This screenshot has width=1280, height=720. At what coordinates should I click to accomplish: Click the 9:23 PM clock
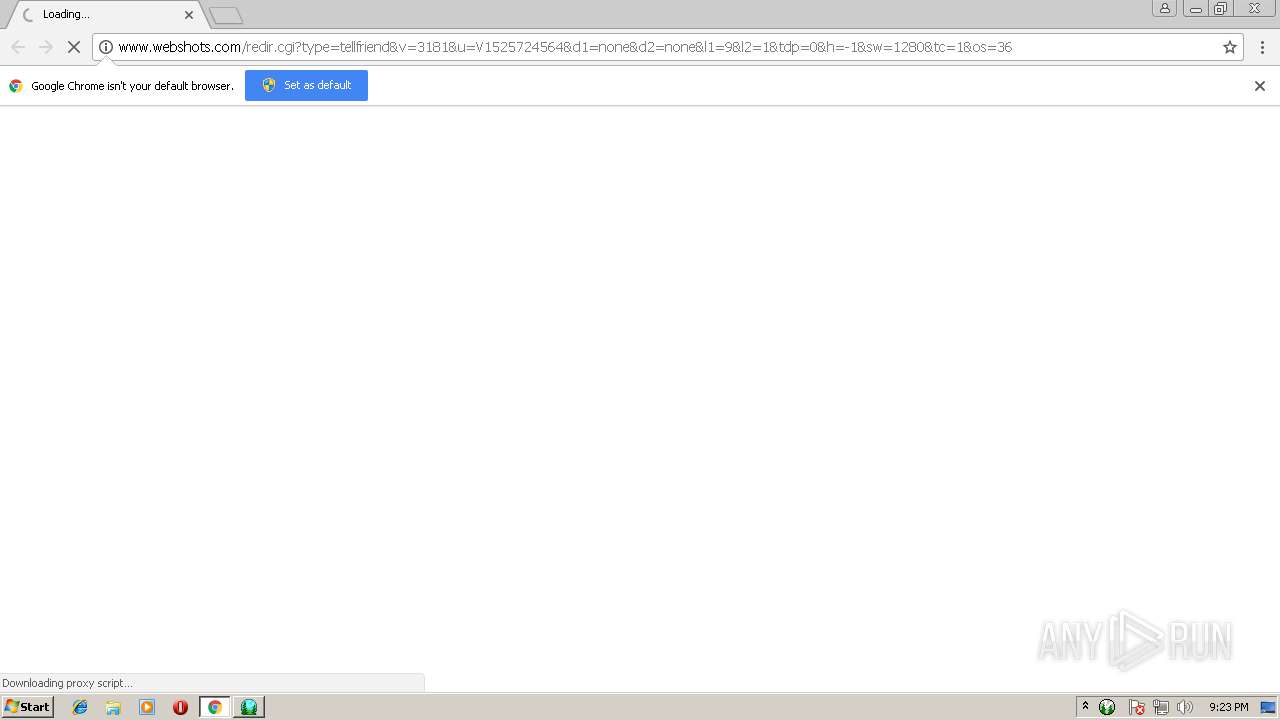point(1228,707)
